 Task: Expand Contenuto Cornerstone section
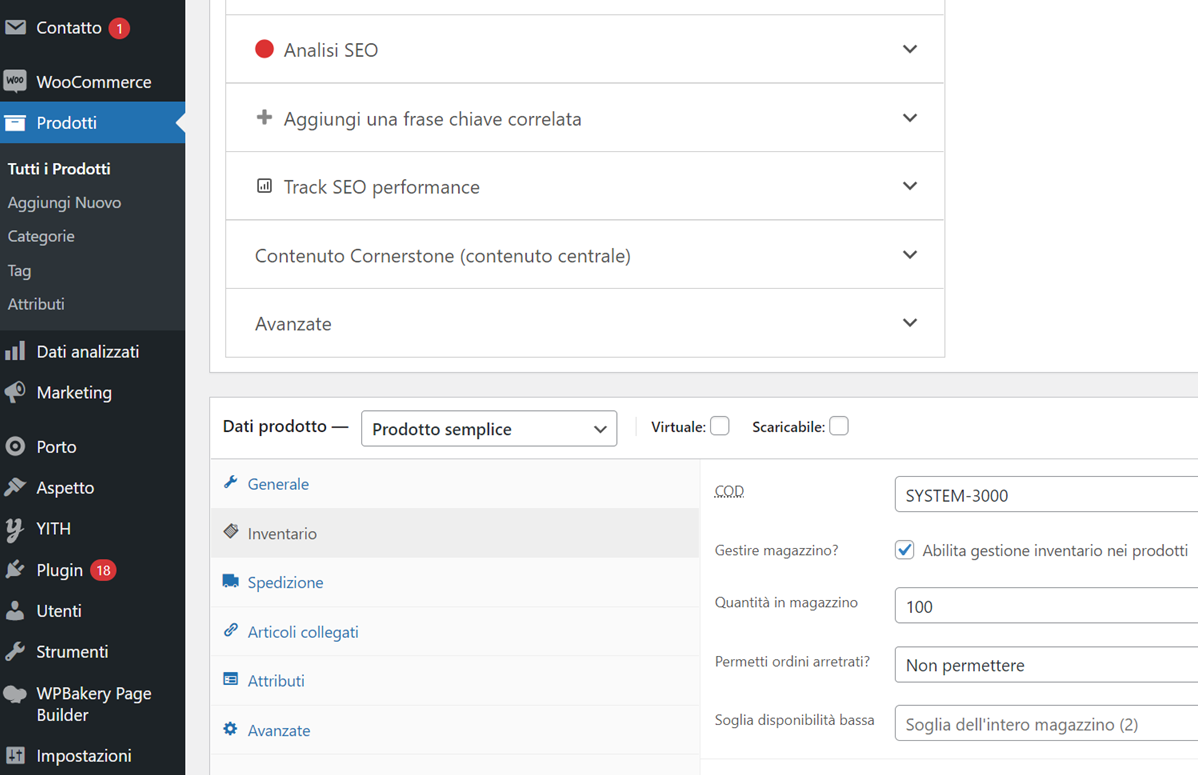585,256
